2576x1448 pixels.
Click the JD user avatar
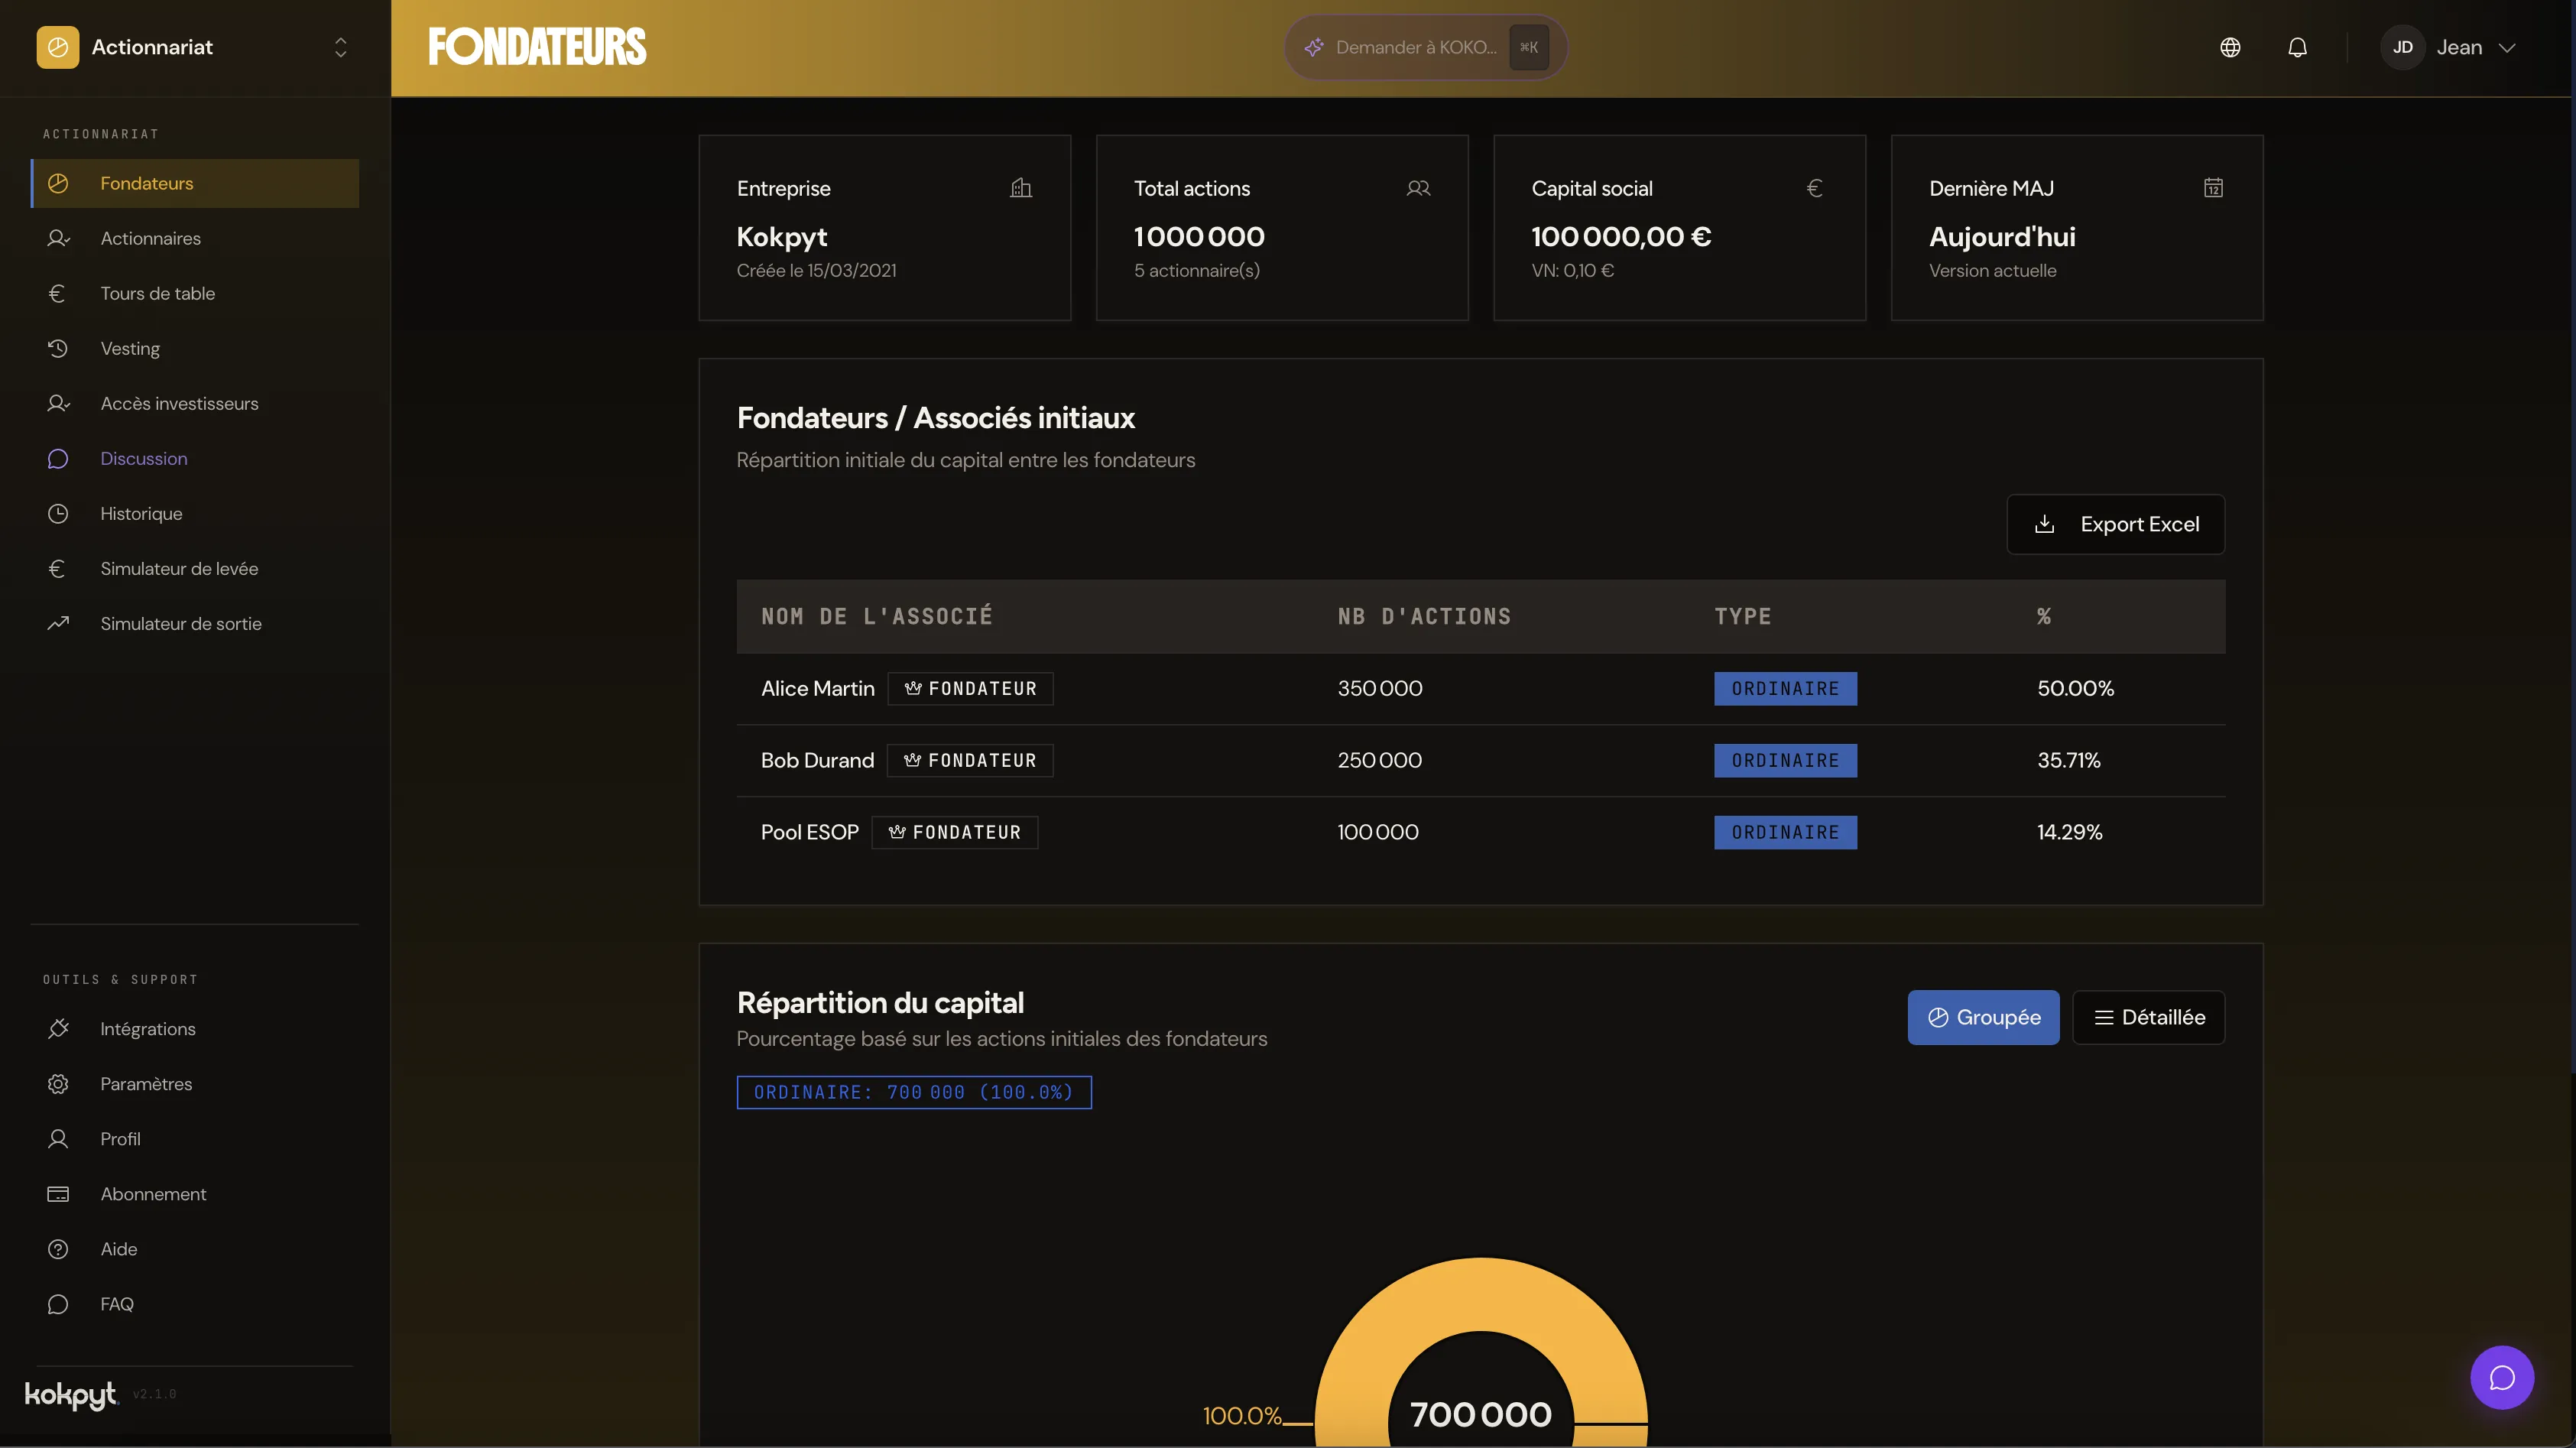[2402, 47]
